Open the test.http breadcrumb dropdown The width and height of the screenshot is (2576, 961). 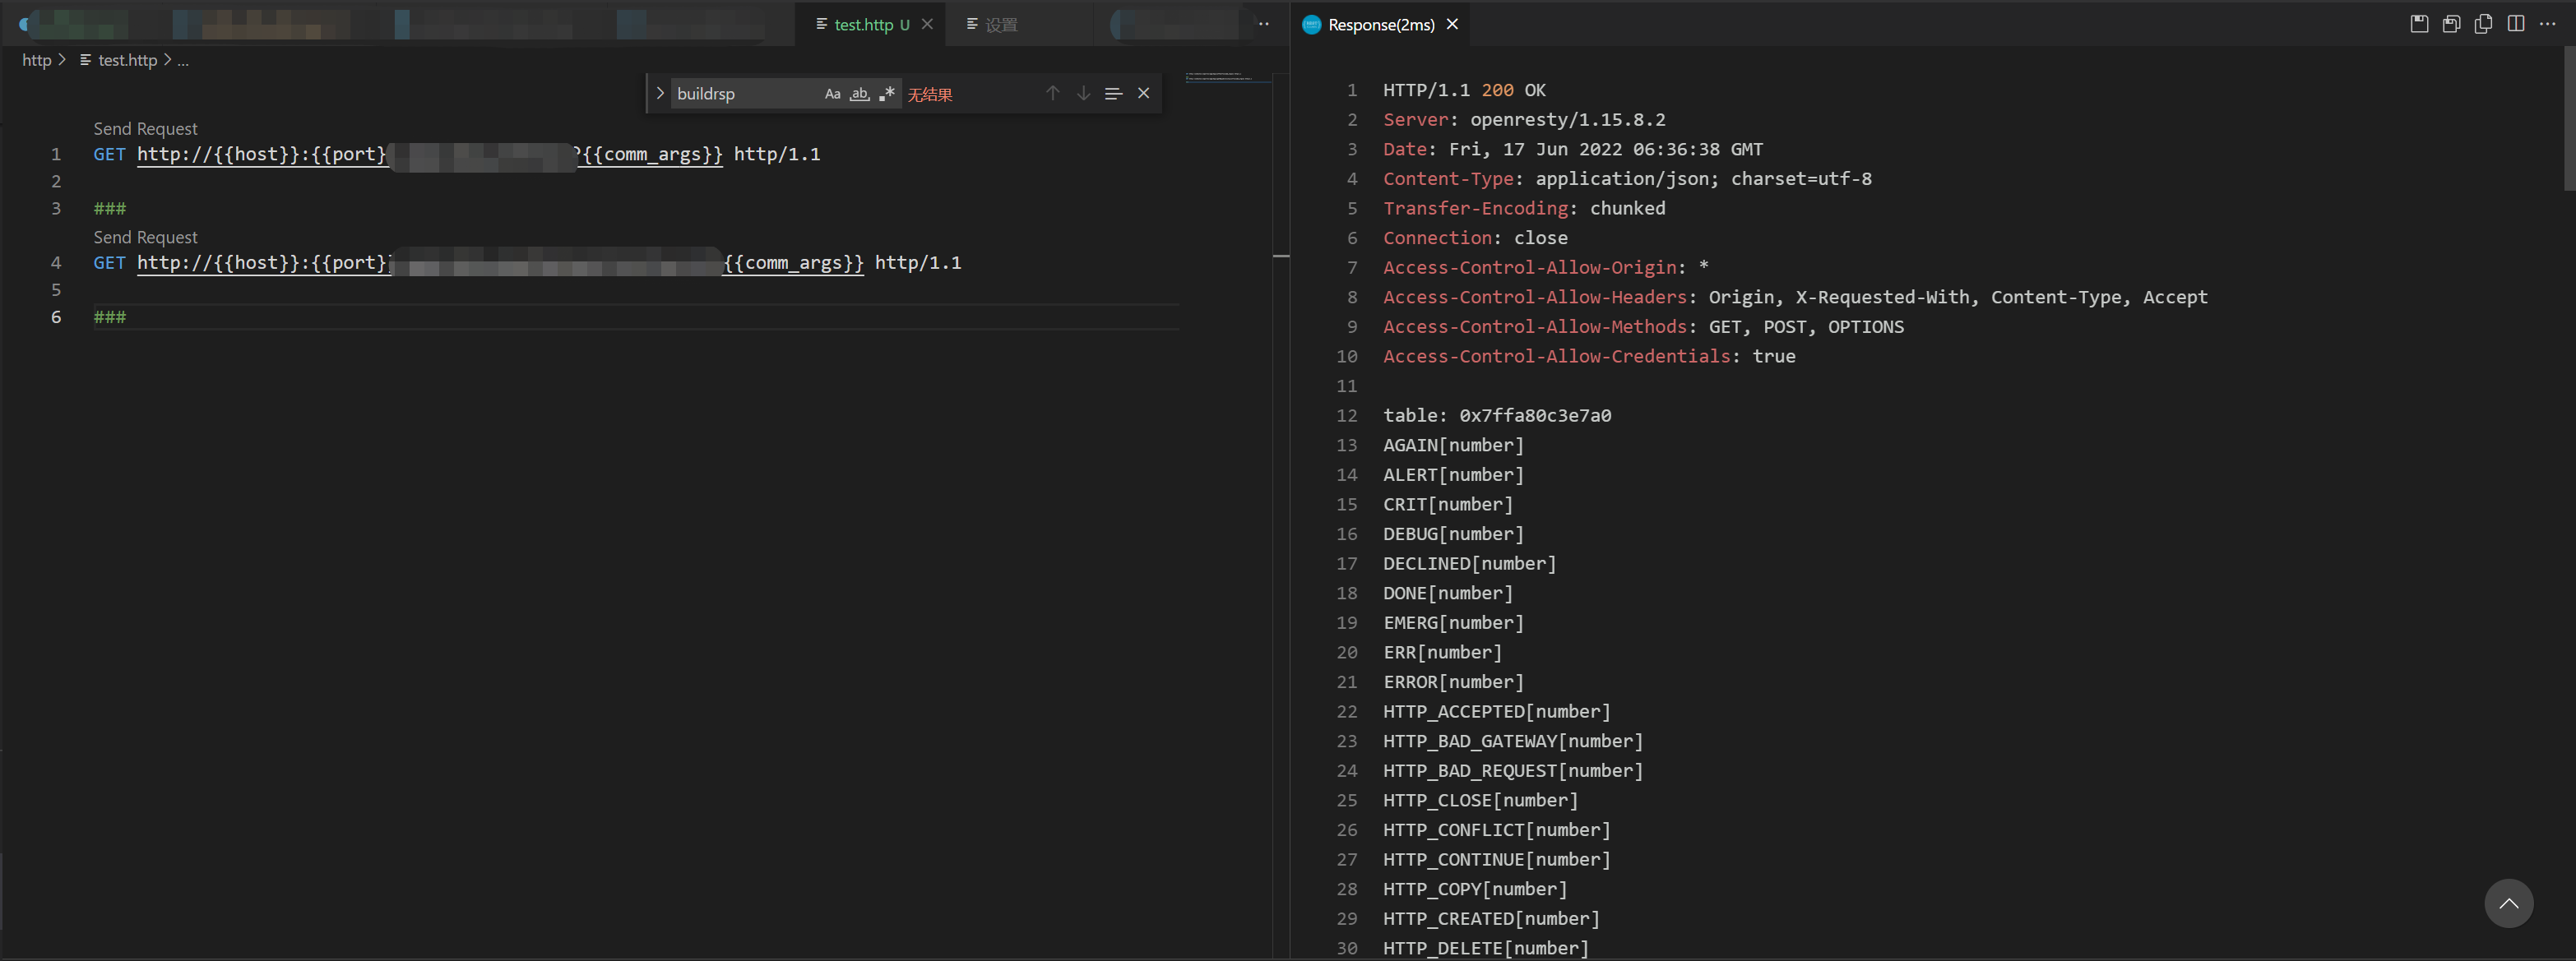(126, 60)
